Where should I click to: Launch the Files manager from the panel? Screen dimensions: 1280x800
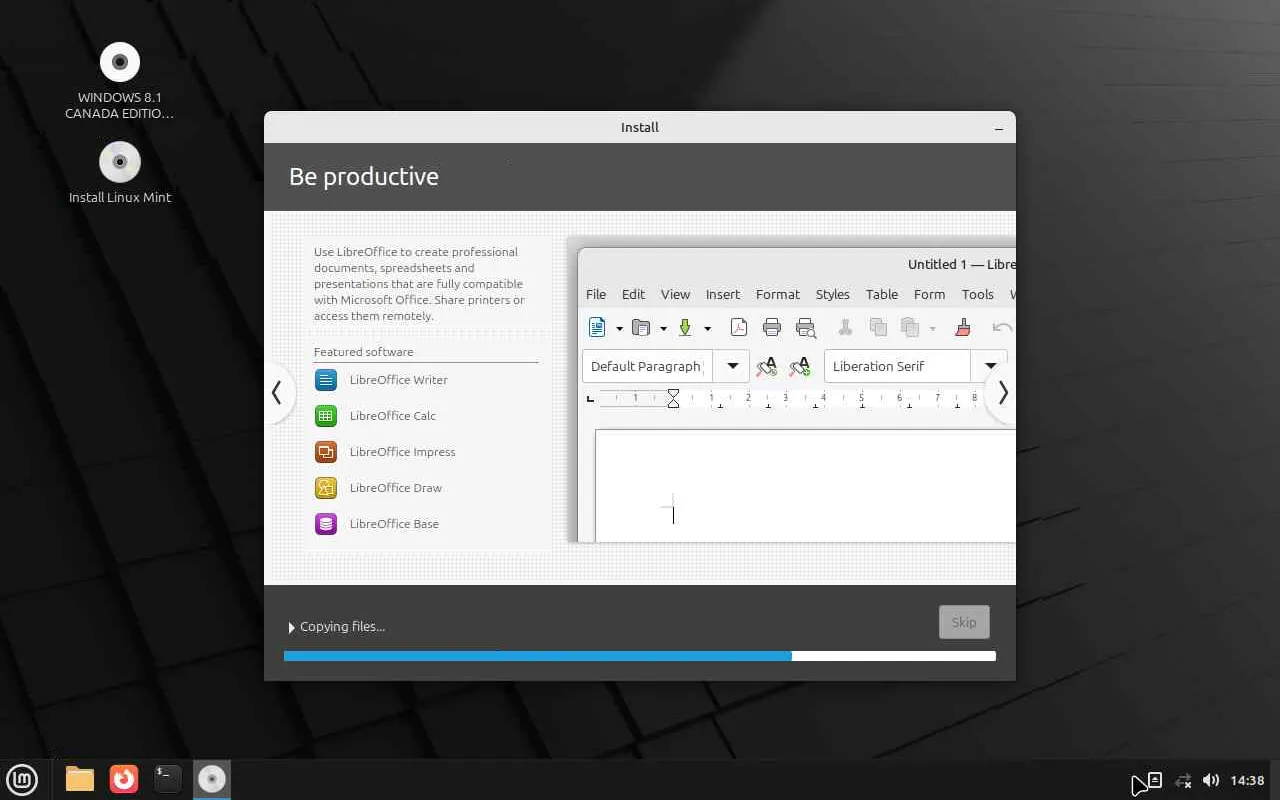point(80,779)
